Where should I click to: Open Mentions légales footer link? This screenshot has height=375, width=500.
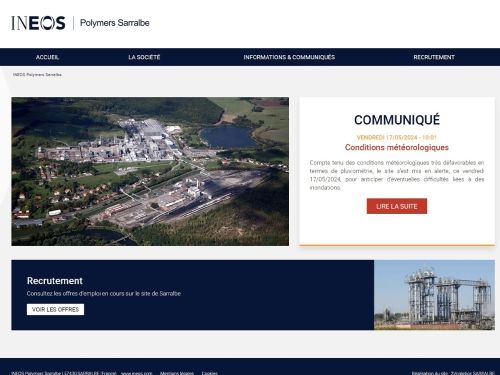point(177,373)
